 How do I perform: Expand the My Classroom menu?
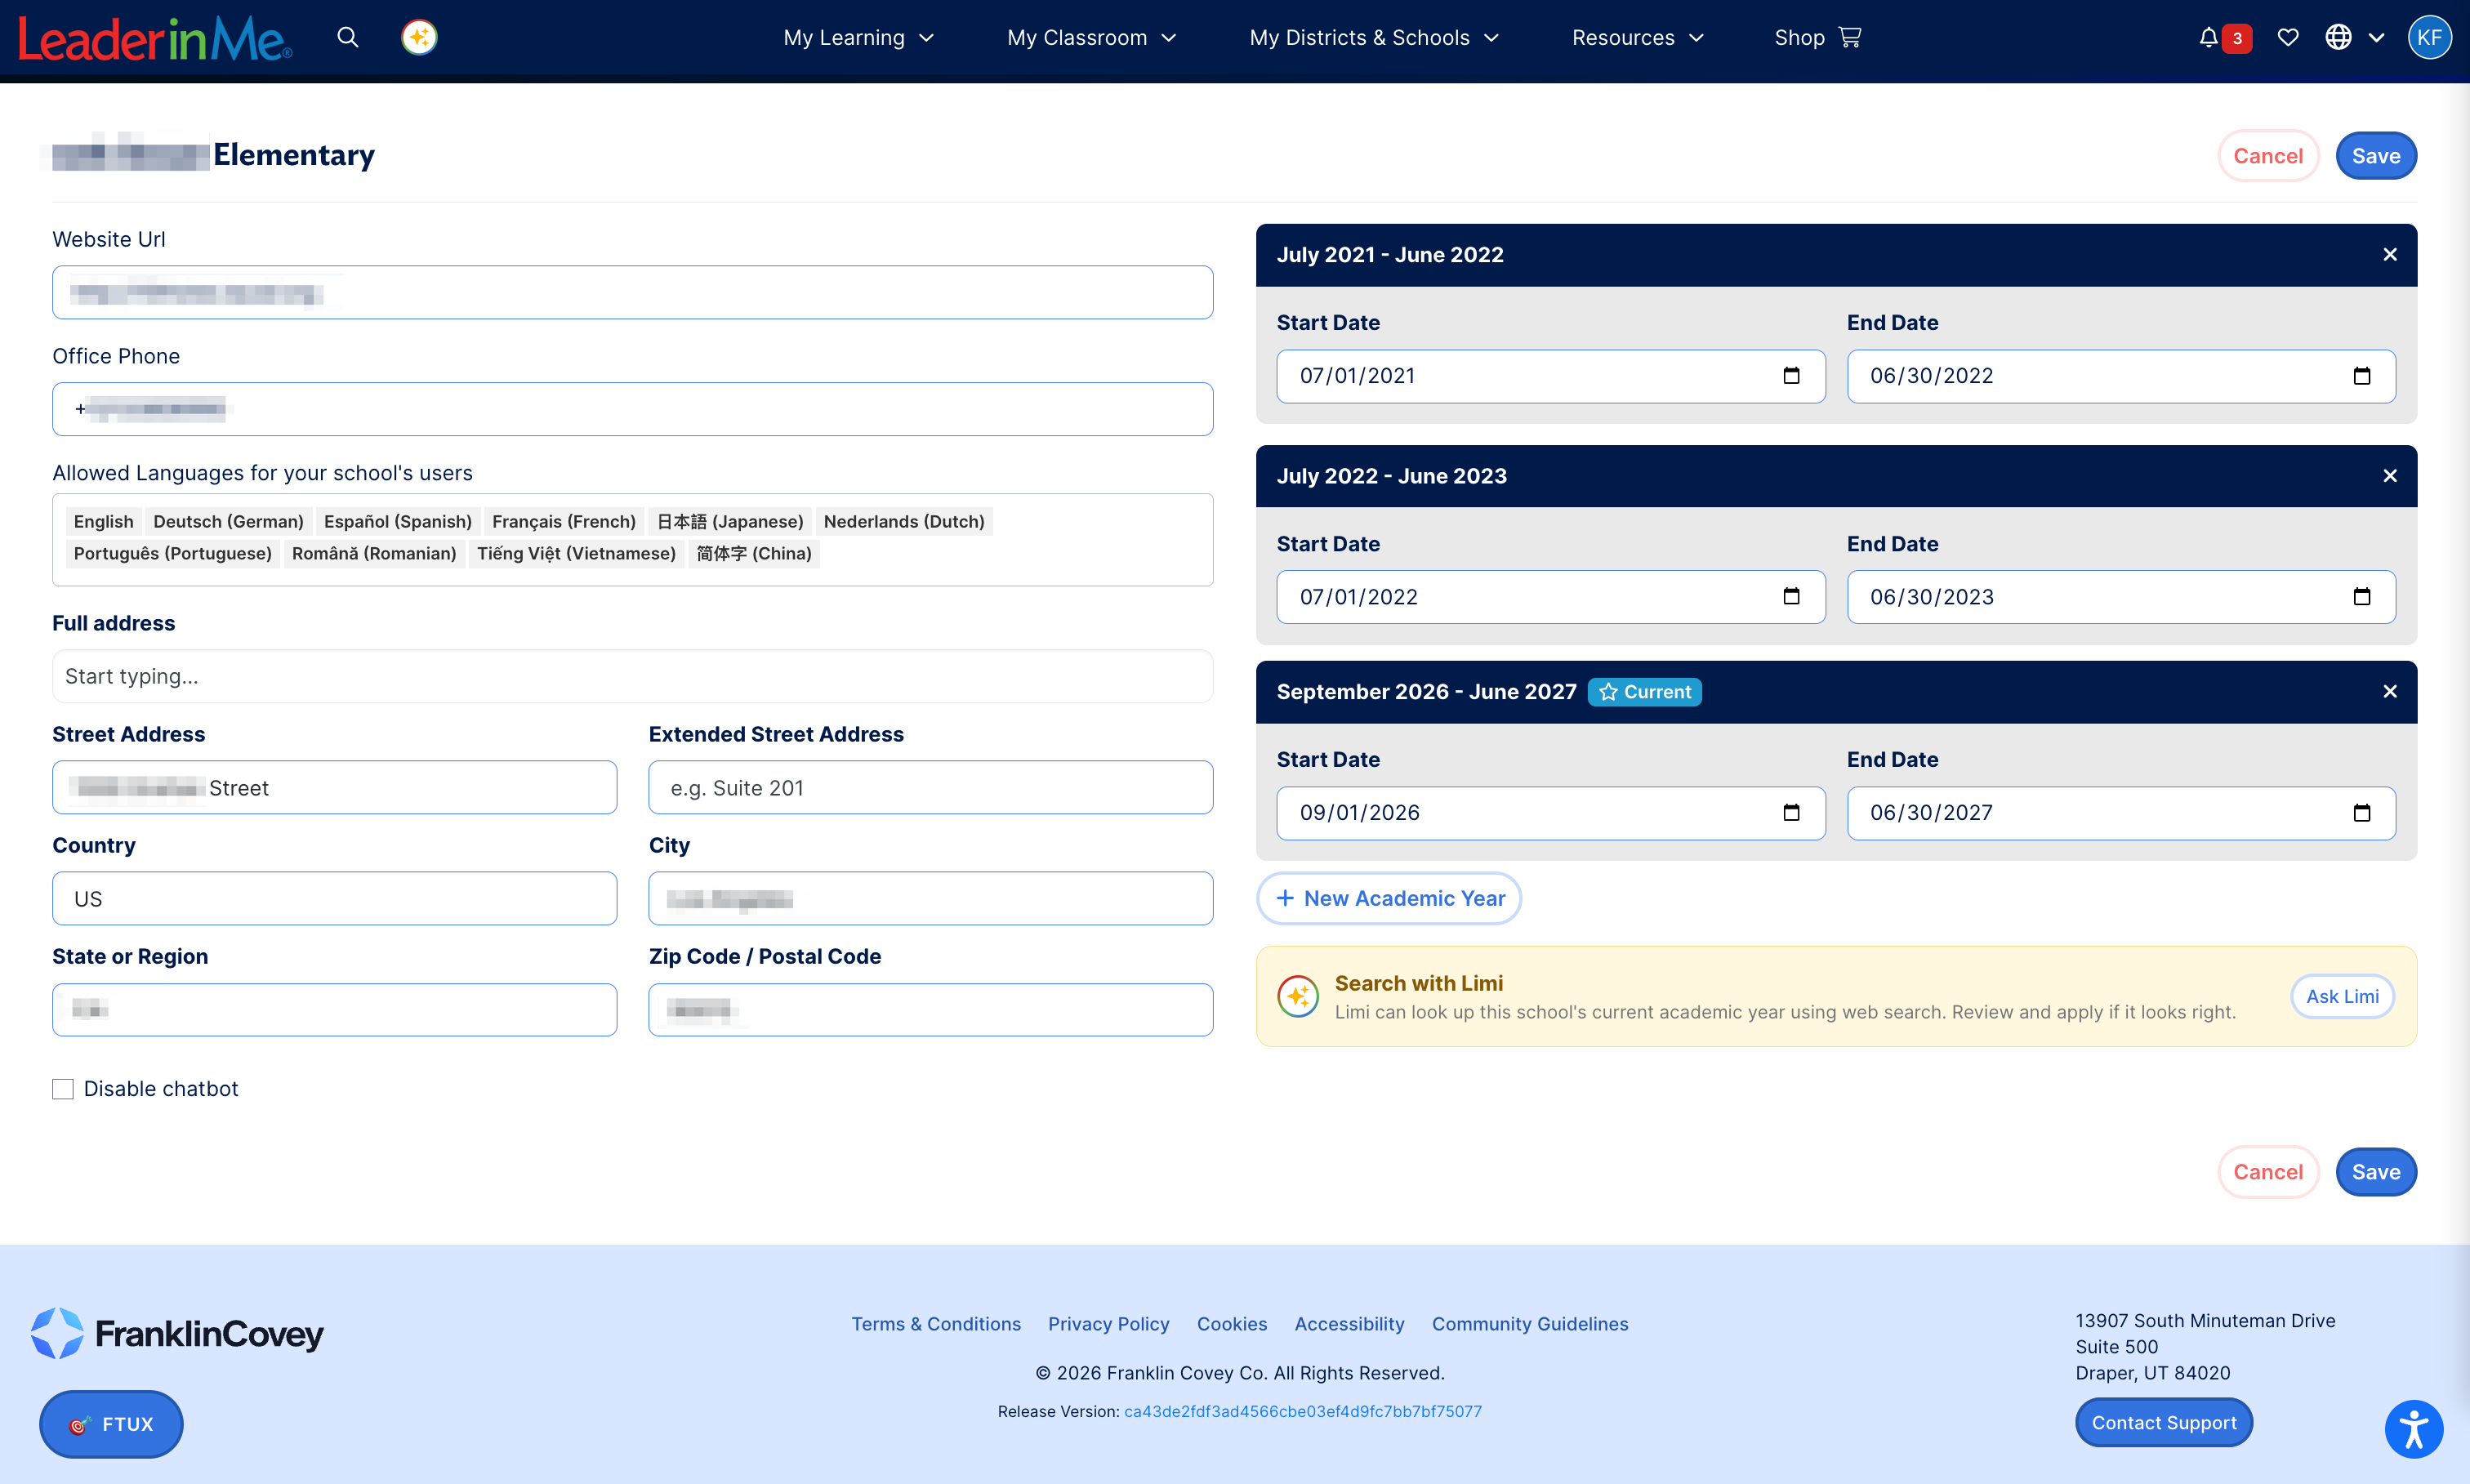coord(1091,38)
